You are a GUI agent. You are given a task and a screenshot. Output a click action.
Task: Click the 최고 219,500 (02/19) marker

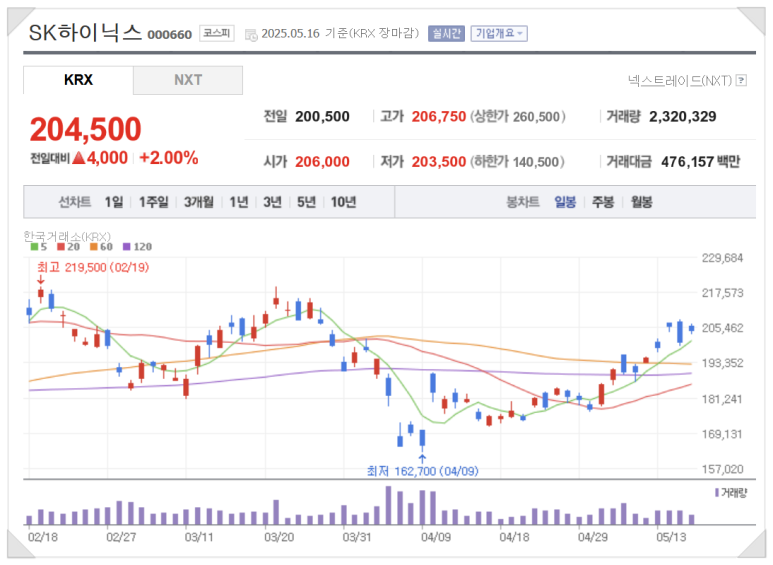click(93, 267)
